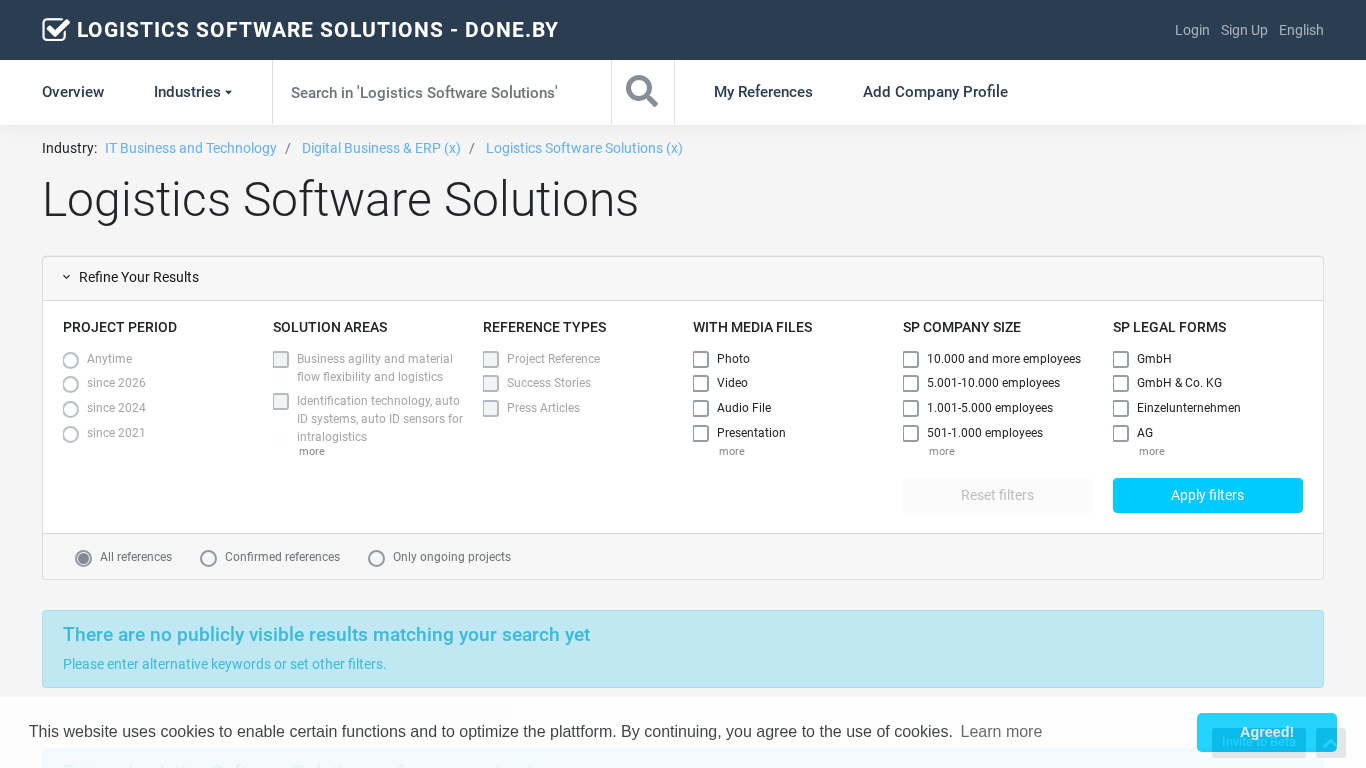Check the Photo media files checkbox
Image resolution: width=1366 pixels, height=768 pixels.
(x=701, y=359)
